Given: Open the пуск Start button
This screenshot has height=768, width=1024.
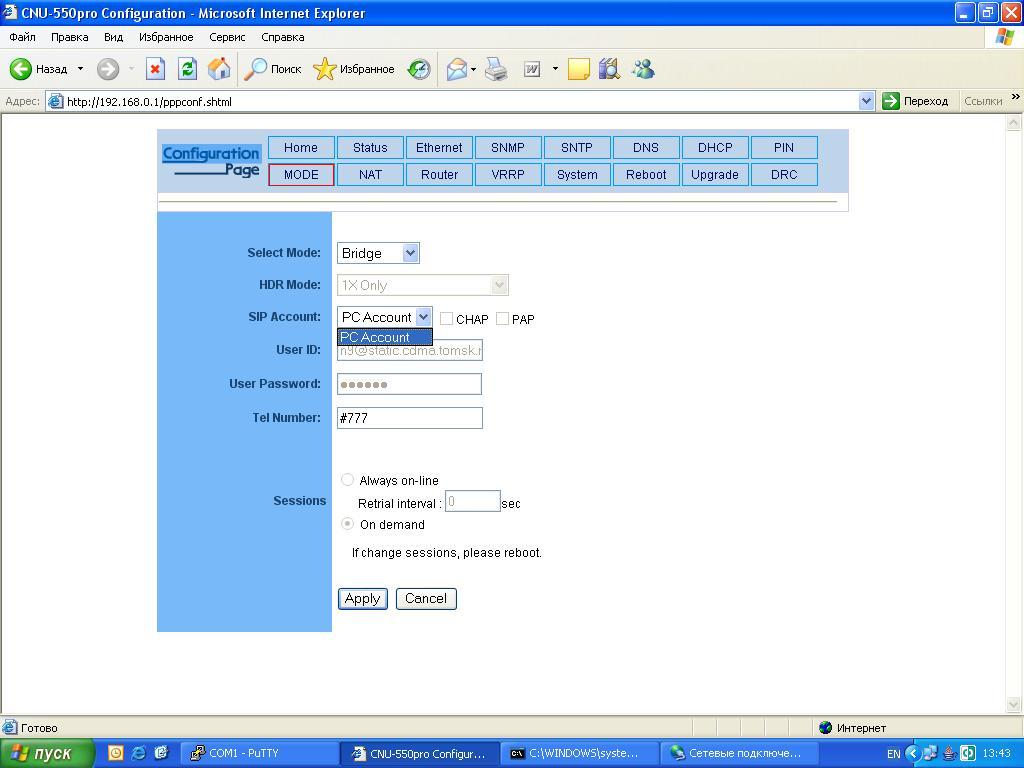Looking at the screenshot, I should coord(46,754).
